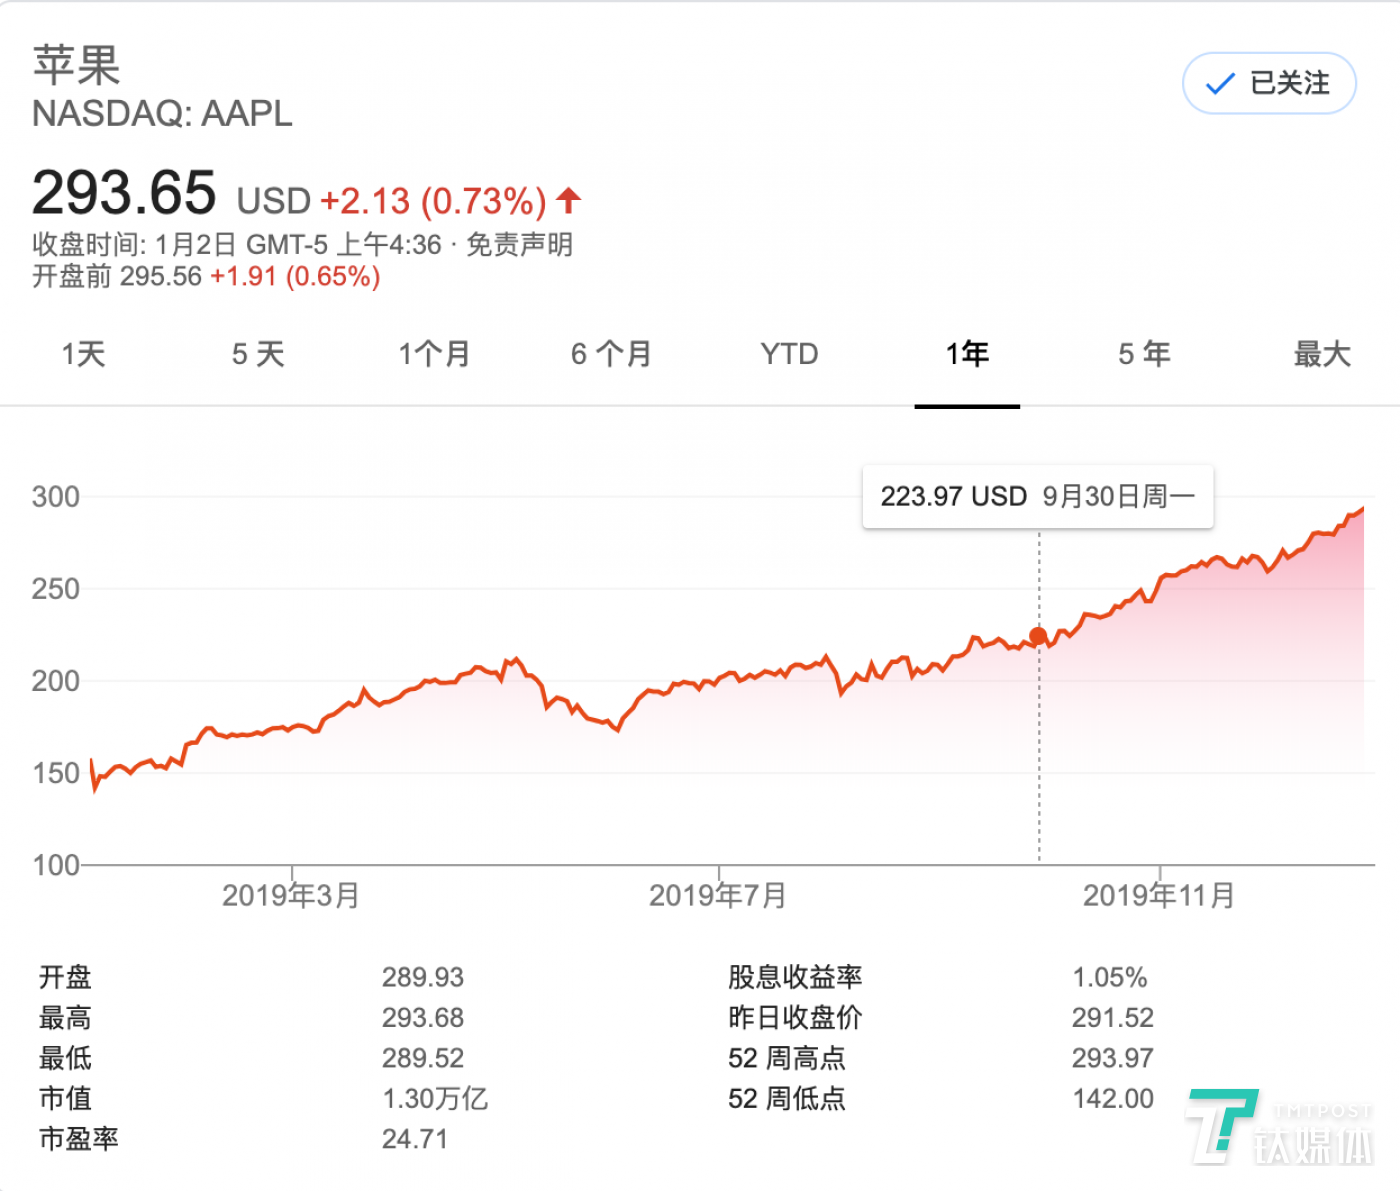Click the 2019年7月 axis label
Viewport: 1400px width, 1191px height.
pyautogui.click(x=718, y=895)
